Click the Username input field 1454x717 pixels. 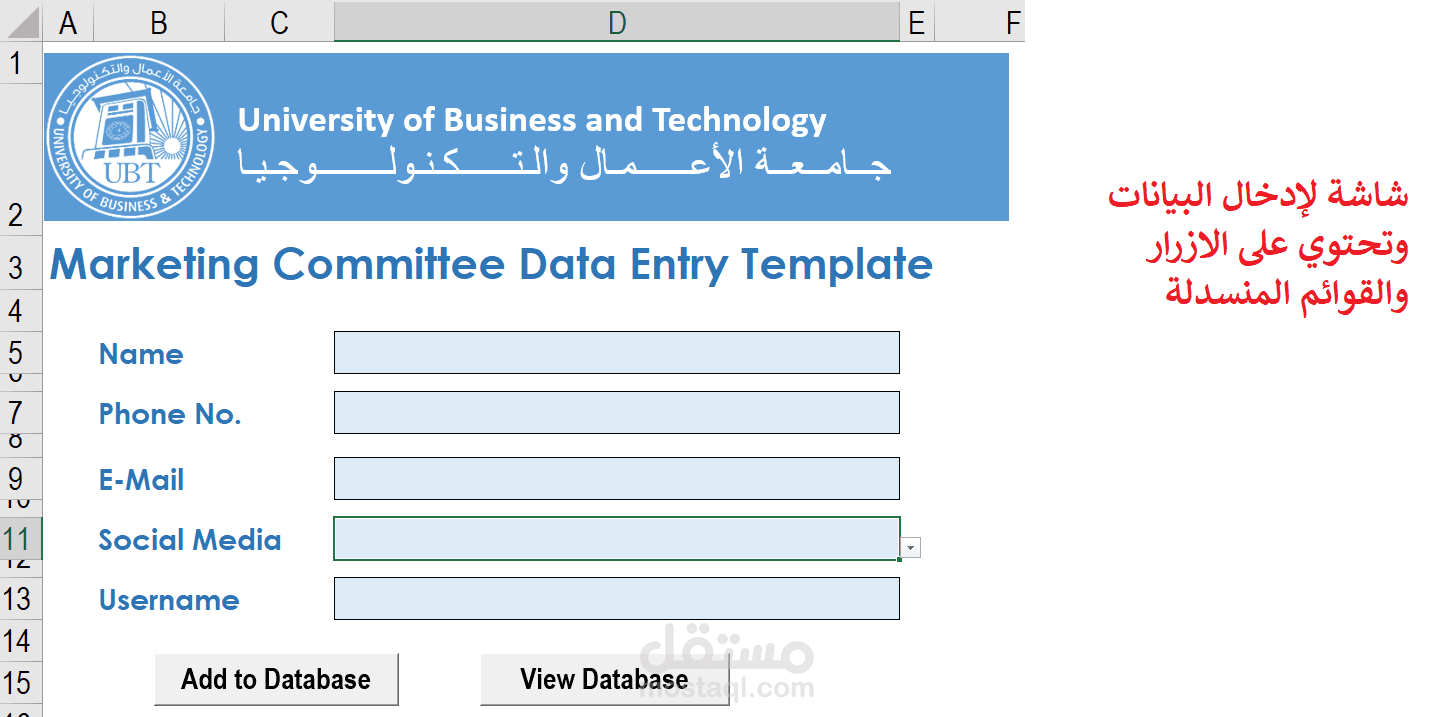click(x=616, y=599)
